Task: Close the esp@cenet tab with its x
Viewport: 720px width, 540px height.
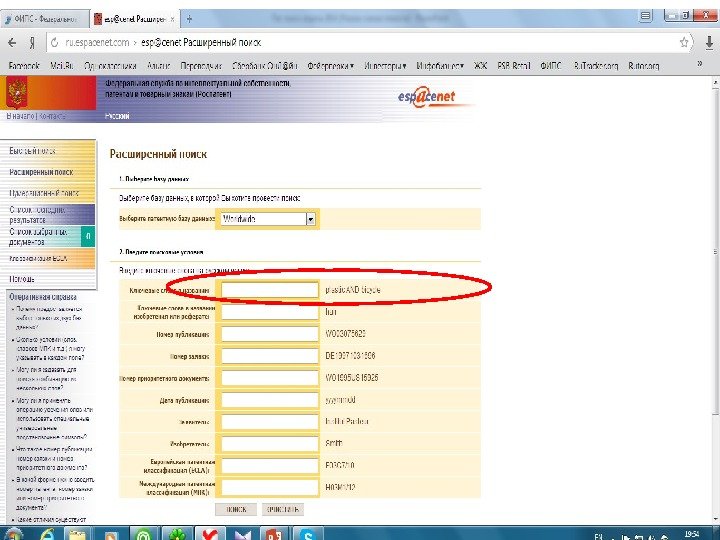Action: (x=172, y=19)
